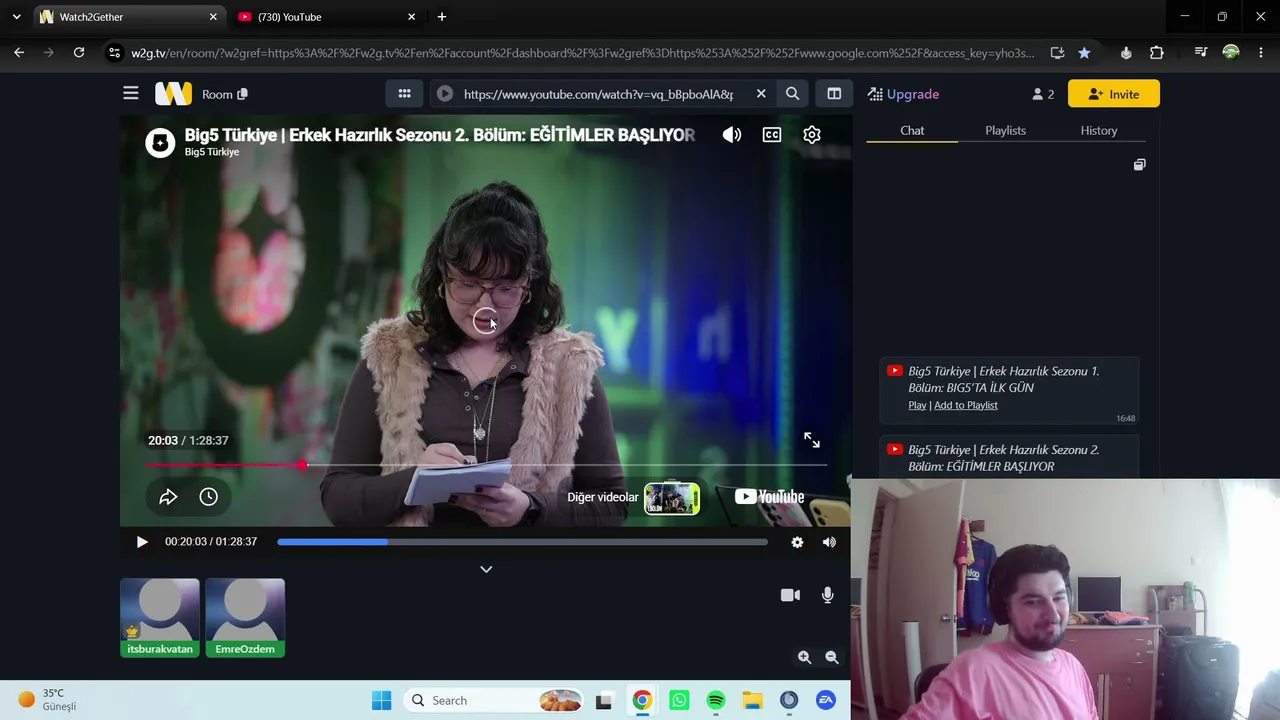Toggle closed captions in the player
The height and width of the screenshot is (720, 1280).
click(x=772, y=135)
